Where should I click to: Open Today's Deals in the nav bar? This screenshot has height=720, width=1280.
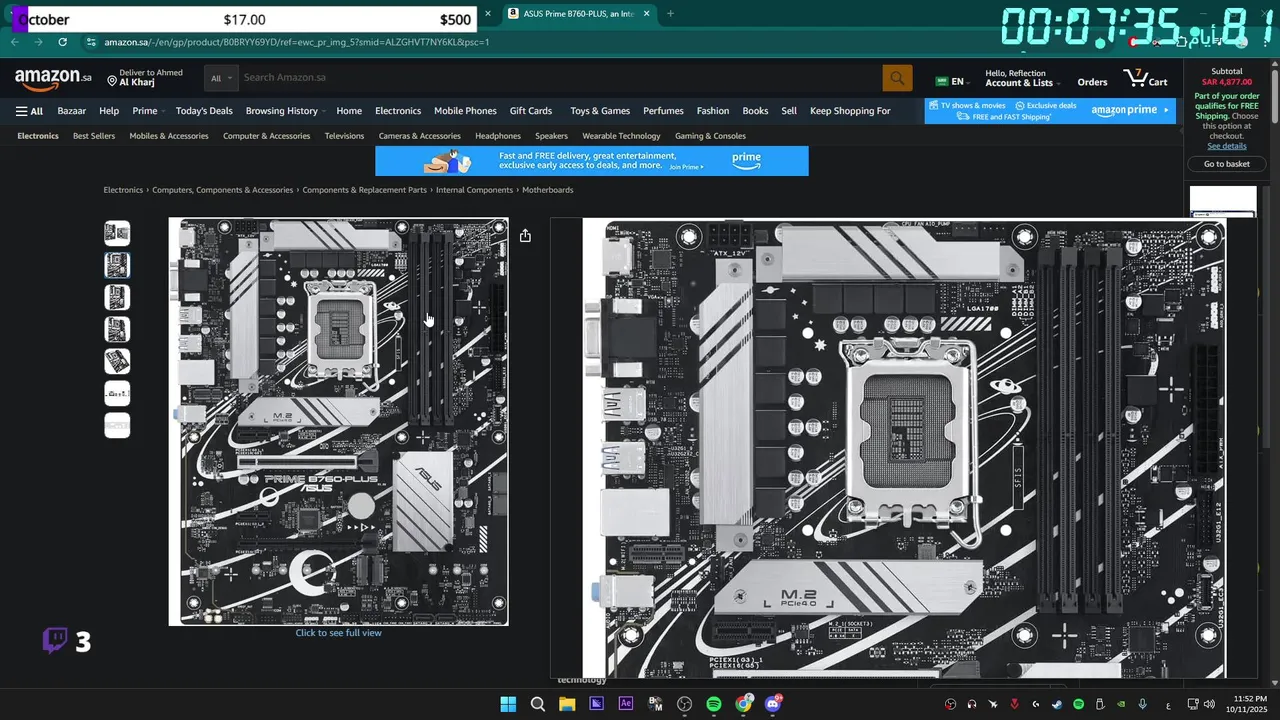point(204,111)
